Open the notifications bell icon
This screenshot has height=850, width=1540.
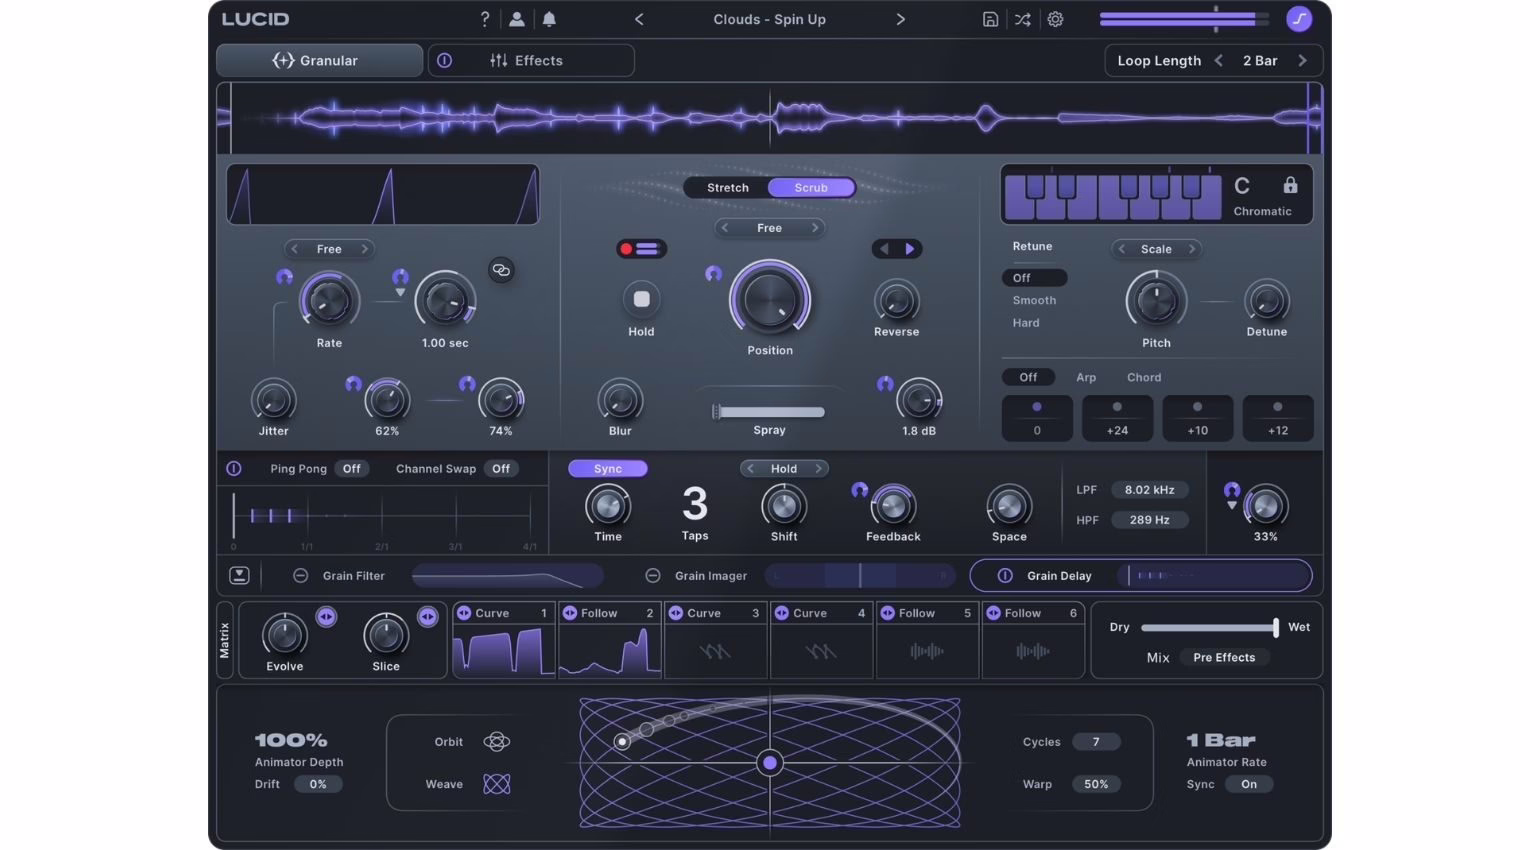point(549,19)
